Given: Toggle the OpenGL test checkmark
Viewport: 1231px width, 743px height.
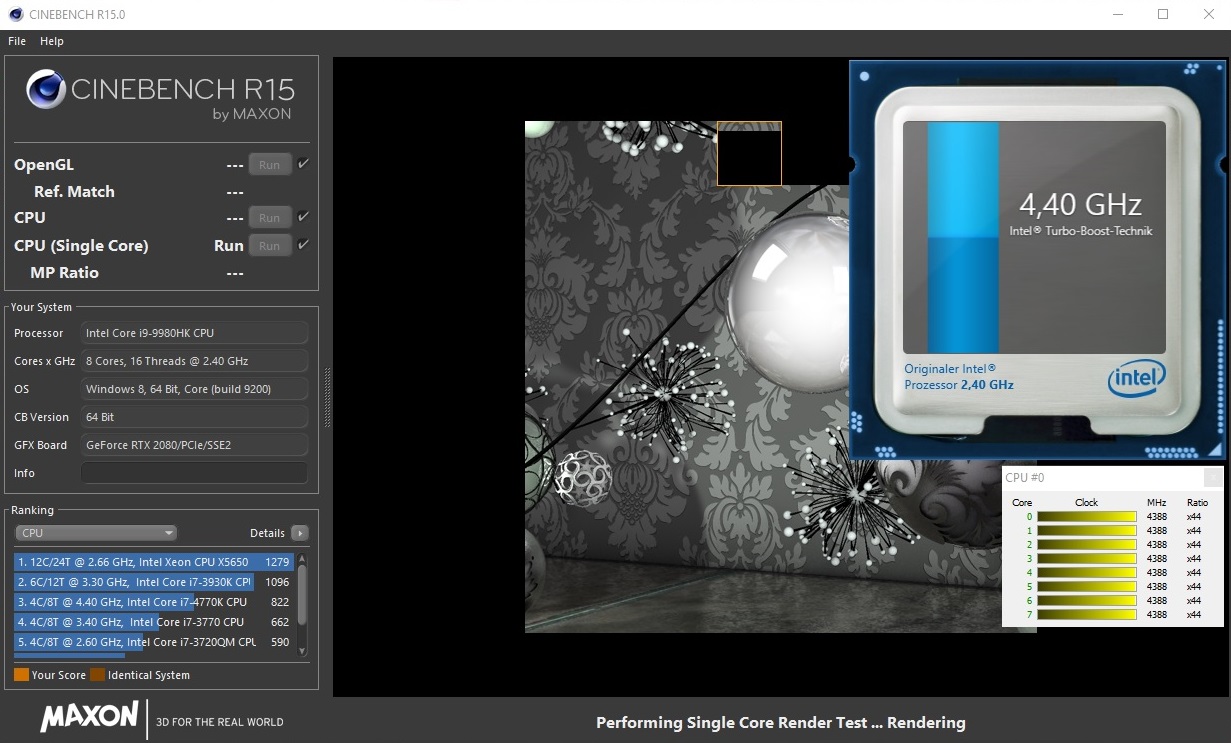Looking at the screenshot, I should pyautogui.click(x=303, y=164).
